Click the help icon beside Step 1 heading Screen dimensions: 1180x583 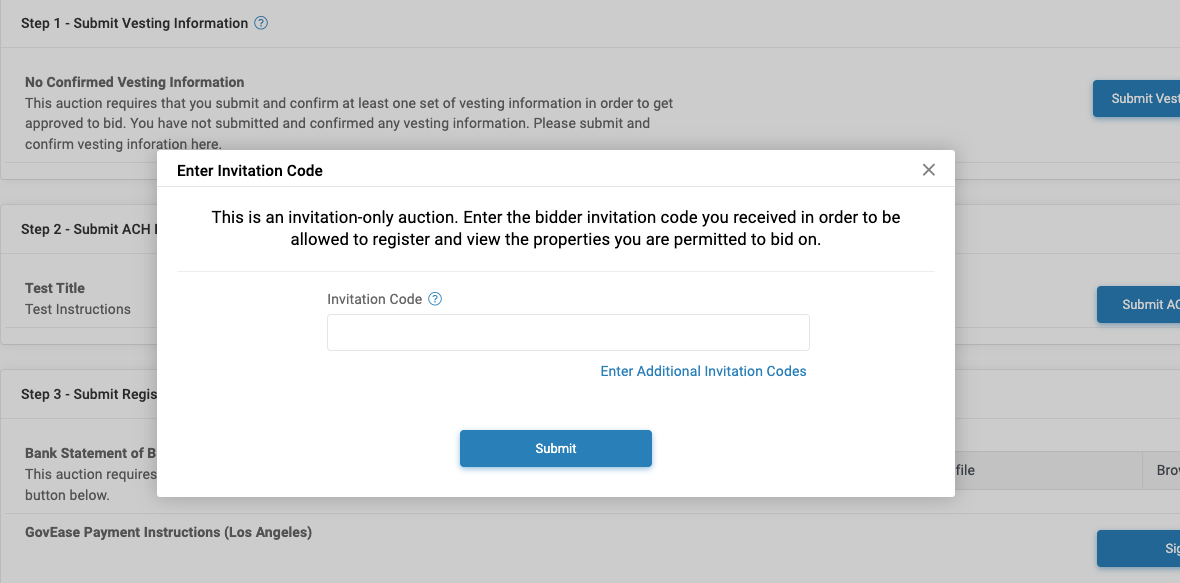point(261,23)
